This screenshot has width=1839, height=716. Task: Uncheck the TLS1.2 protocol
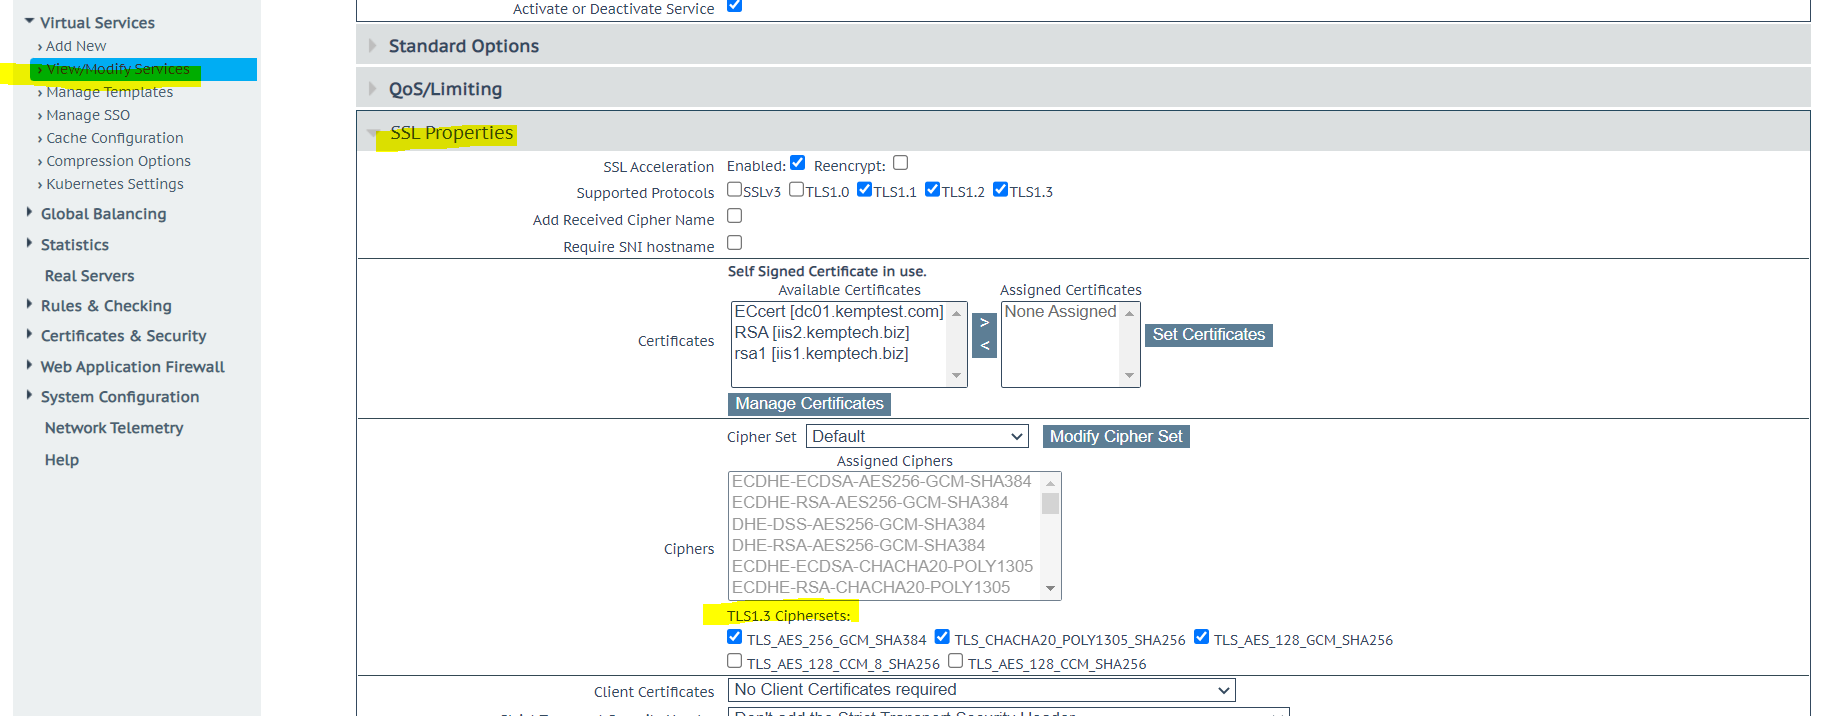tap(932, 189)
